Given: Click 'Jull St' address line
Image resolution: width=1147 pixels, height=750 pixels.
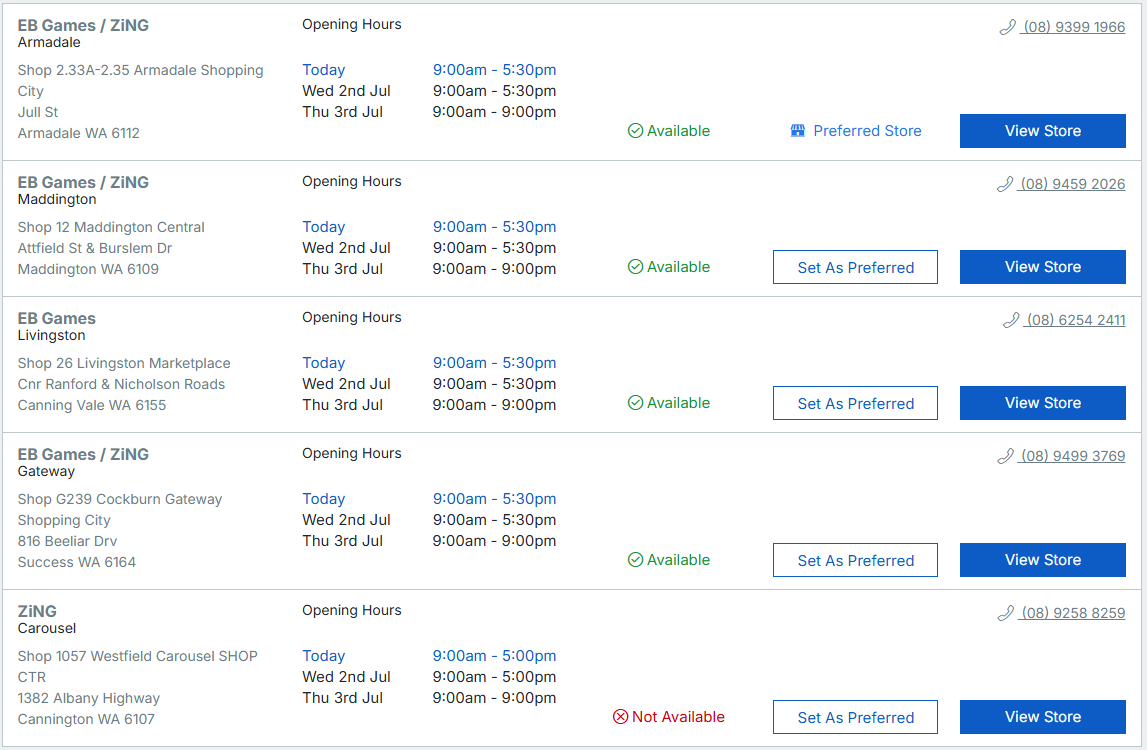Looking at the screenshot, I should pyautogui.click(x=38, y=112).
